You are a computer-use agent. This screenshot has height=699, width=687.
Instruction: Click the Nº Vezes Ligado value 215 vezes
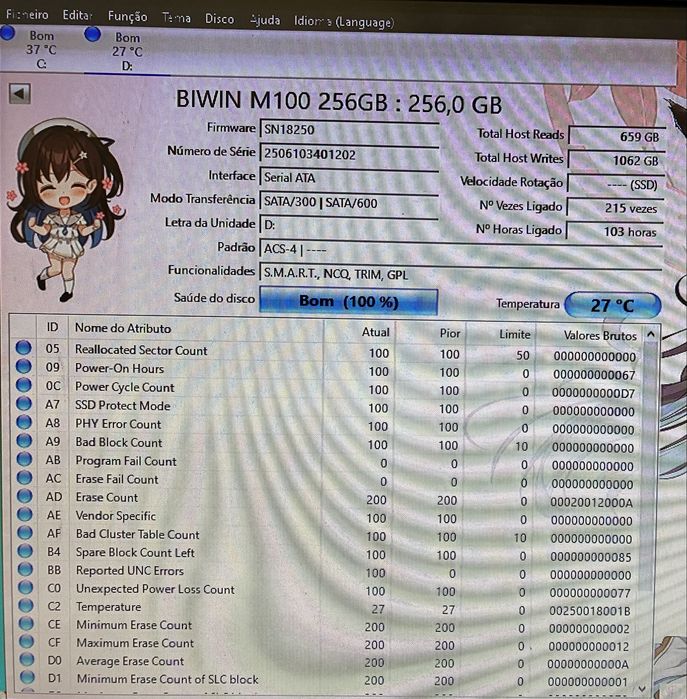615,208
